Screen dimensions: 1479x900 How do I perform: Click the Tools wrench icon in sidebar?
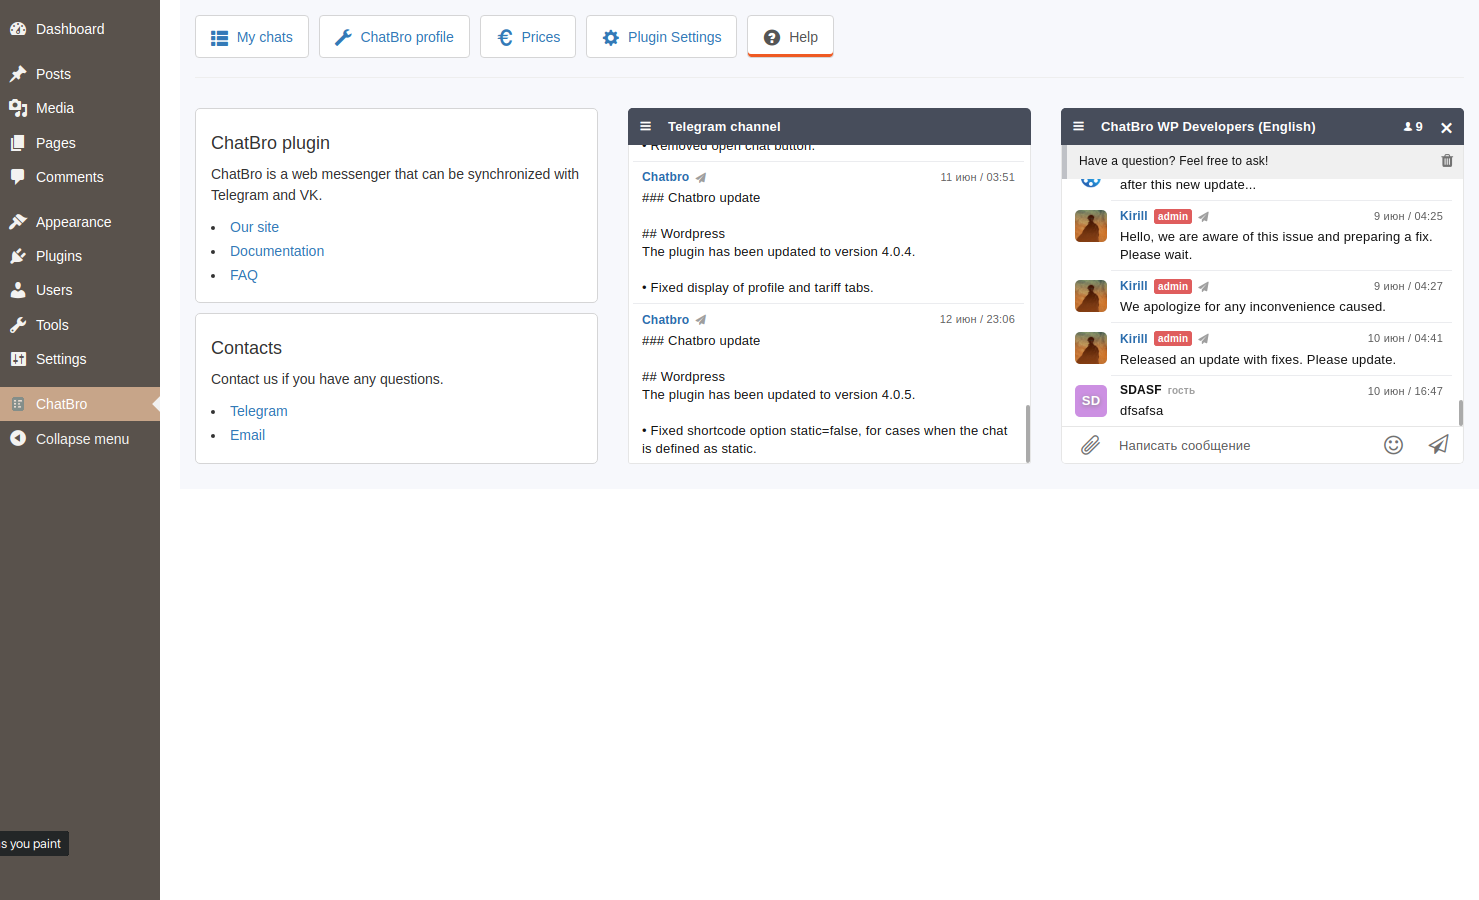17,325
